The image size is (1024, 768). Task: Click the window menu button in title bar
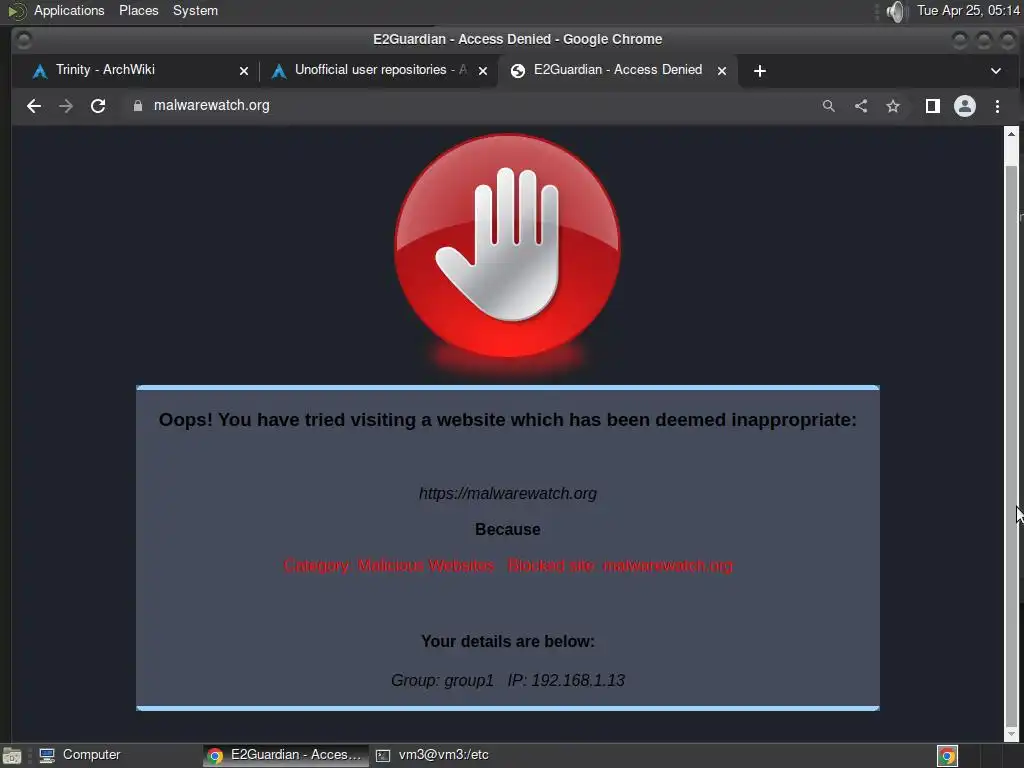click(x=24, y=40)
